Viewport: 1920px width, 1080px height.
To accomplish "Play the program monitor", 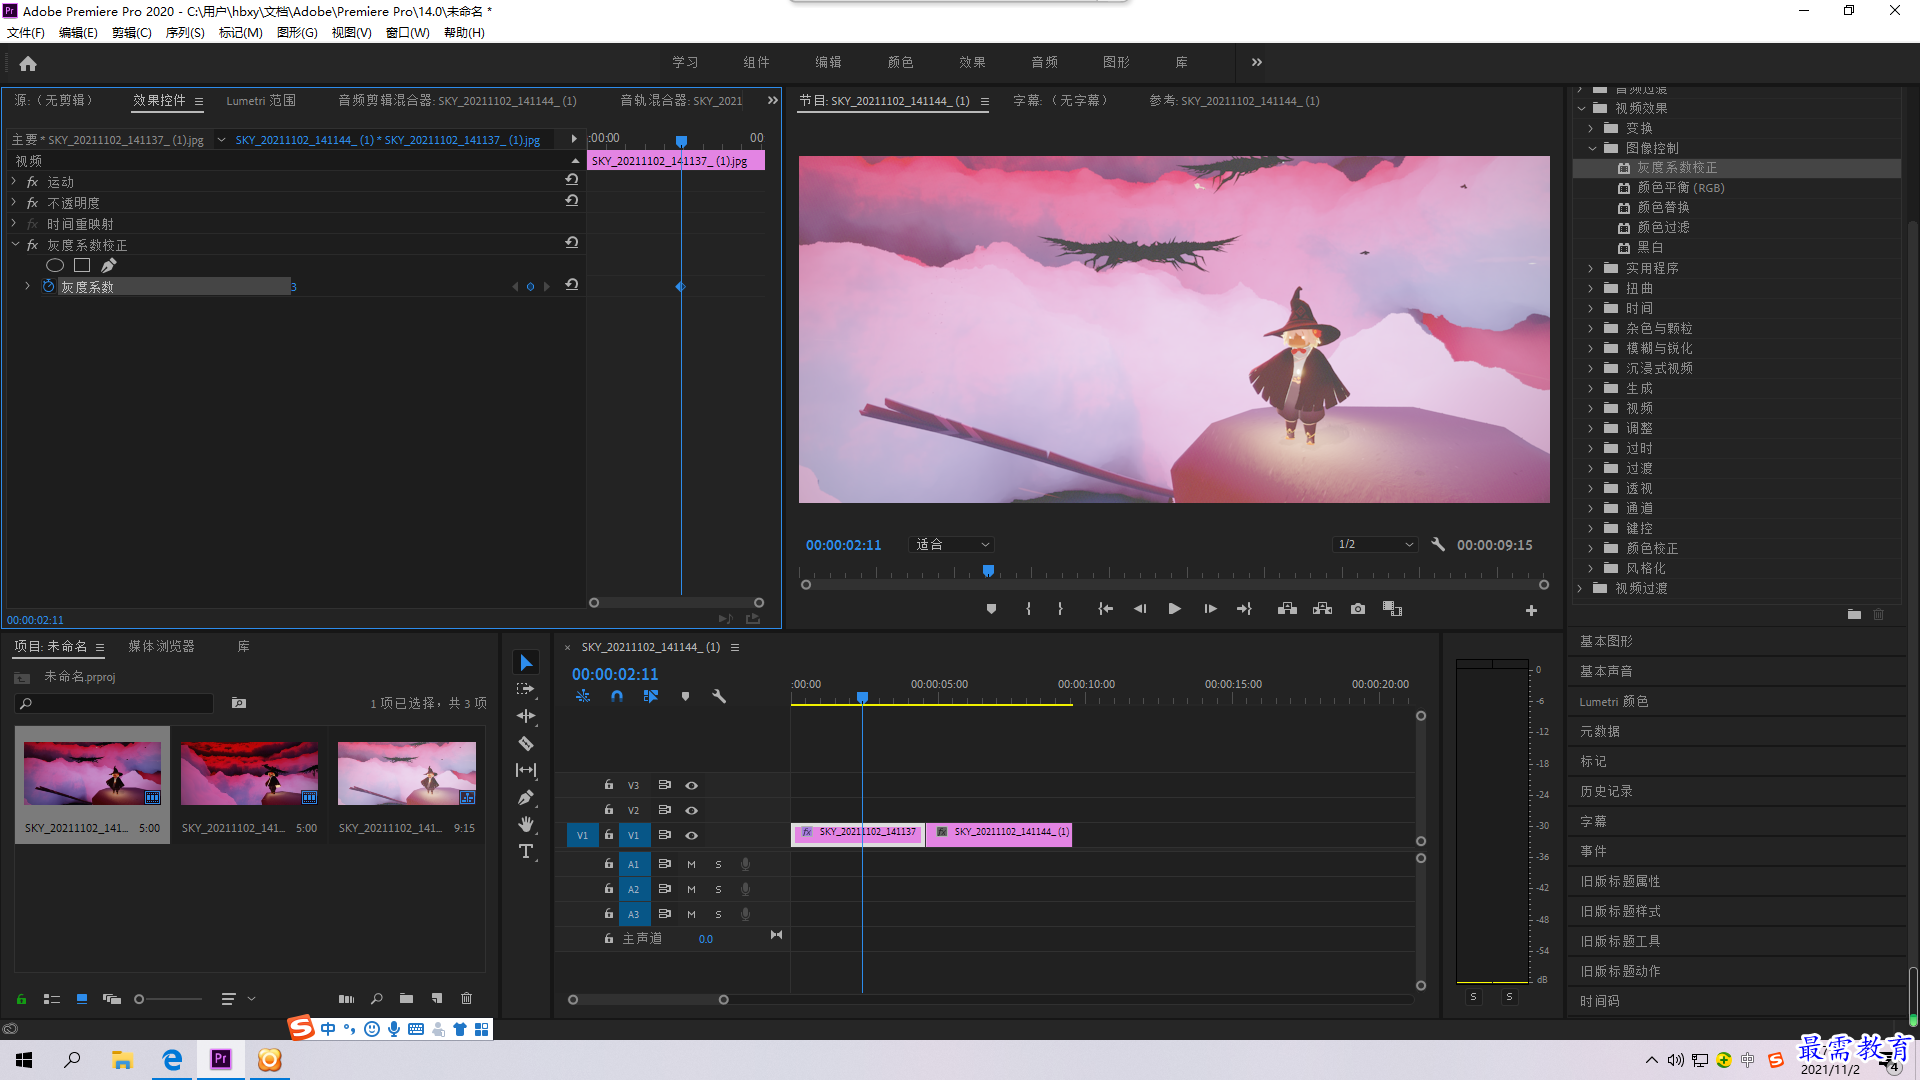I will pyautogui.click(x=1175, y=609).
